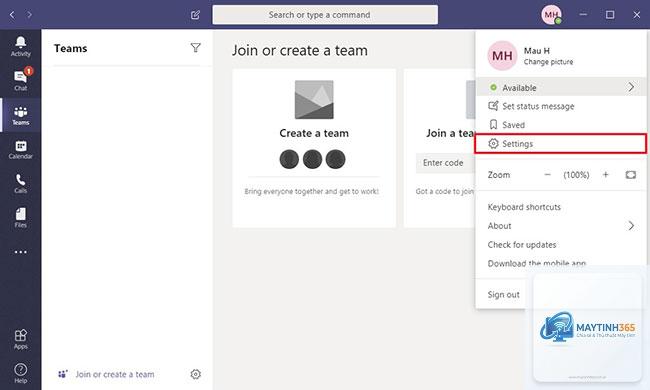Image resolution: width=650 pixels, height=390 pixels.
Task: Go back with the left arrow
Action: tap(12, 15)
